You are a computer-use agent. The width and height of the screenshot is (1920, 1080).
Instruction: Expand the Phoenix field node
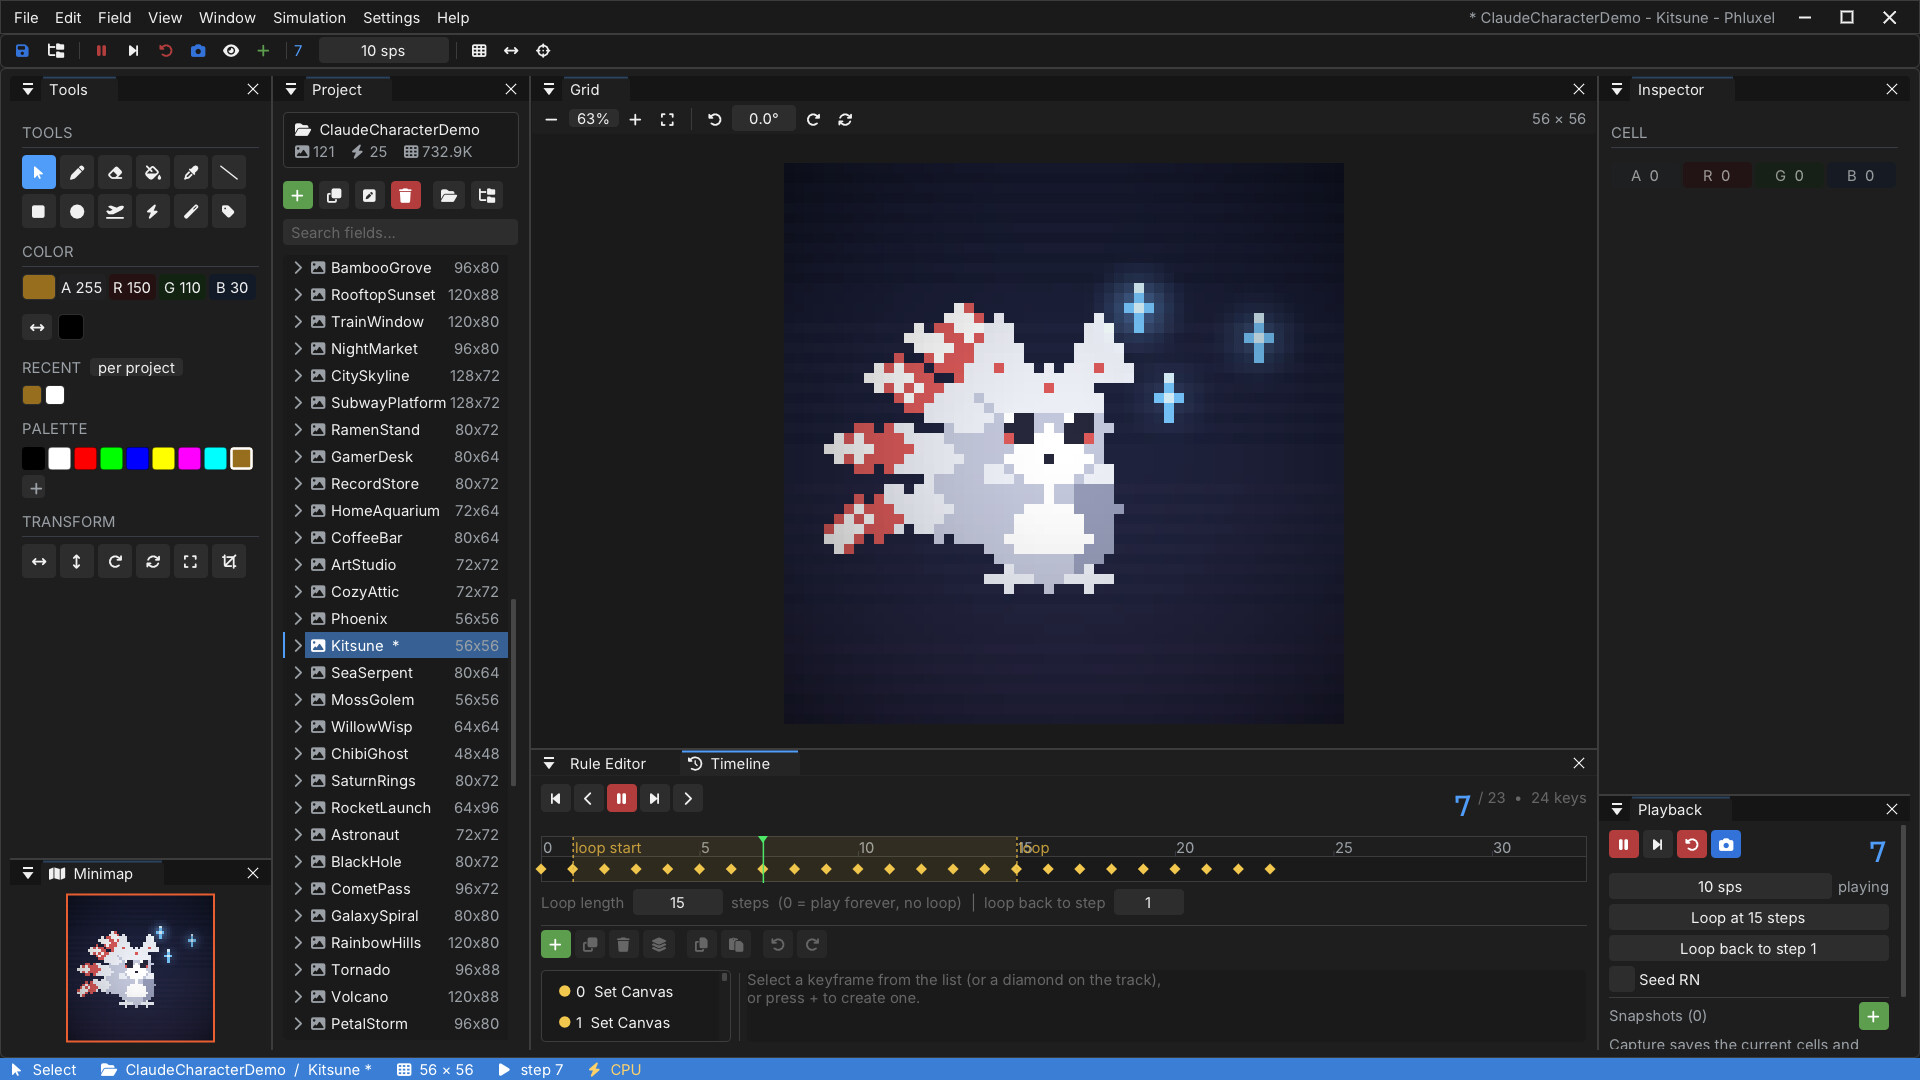coord(297,618)
